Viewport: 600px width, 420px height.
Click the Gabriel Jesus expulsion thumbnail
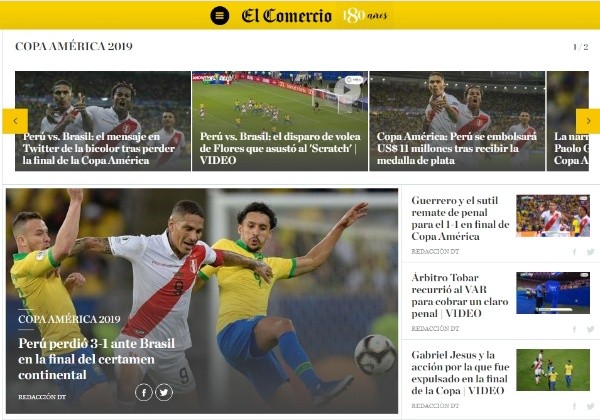point(553,370)
